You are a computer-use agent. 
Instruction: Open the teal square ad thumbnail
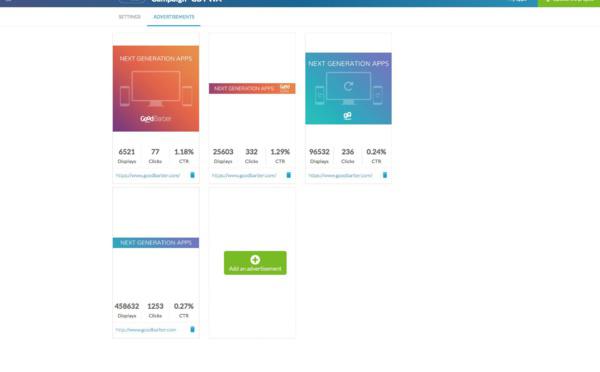pos(348,88)
